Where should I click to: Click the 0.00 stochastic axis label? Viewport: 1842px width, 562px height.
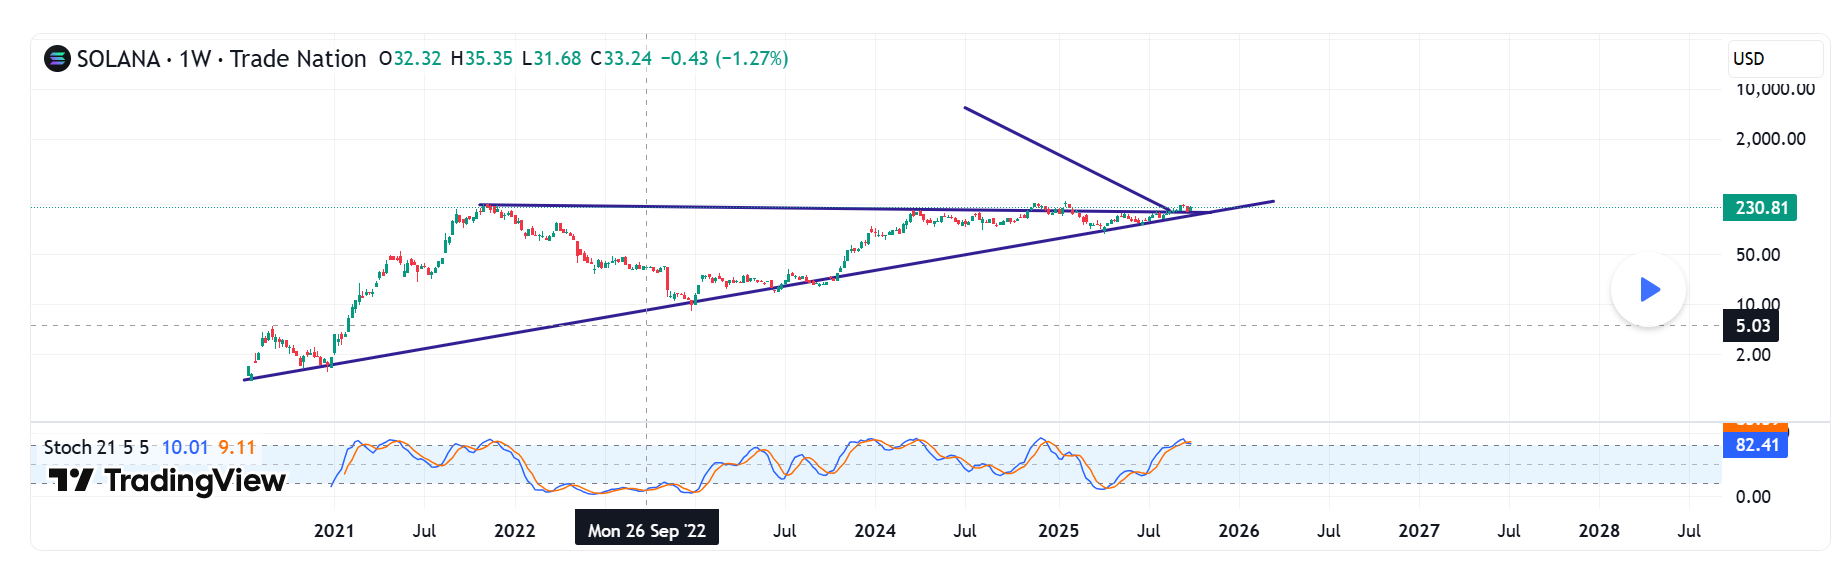click(x=1752, y=497)
